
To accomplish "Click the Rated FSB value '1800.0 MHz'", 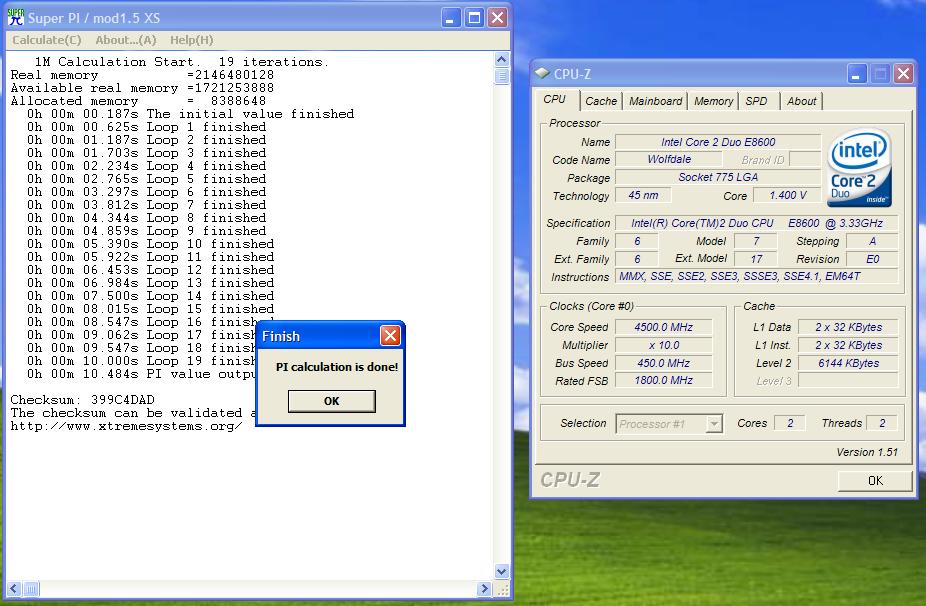I will pos(664,380).
